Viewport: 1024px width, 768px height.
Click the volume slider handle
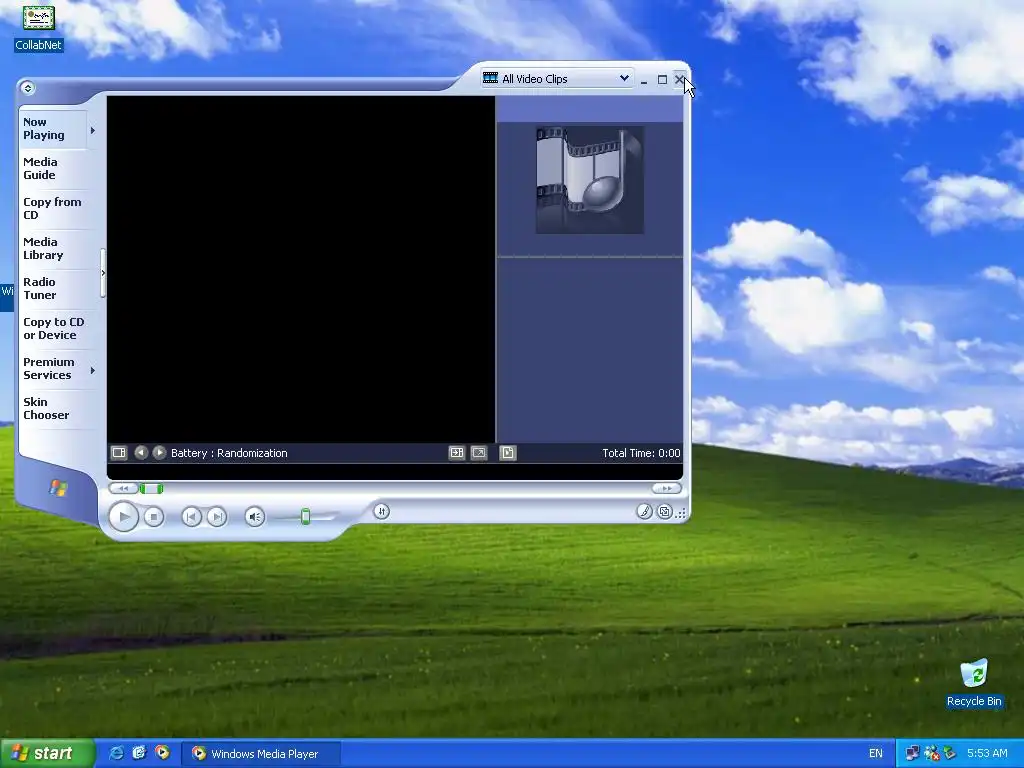(305, 517)
